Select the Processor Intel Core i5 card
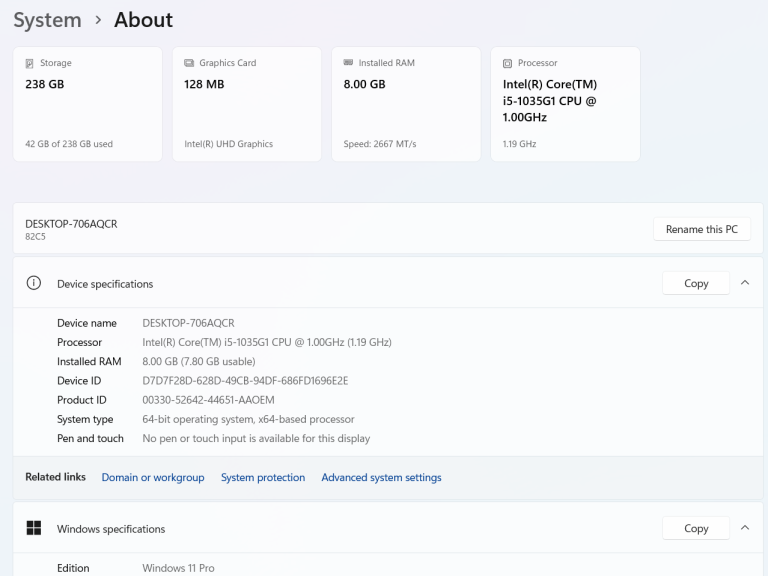Viewport: 768px width, 576px height. coord(565,104)
